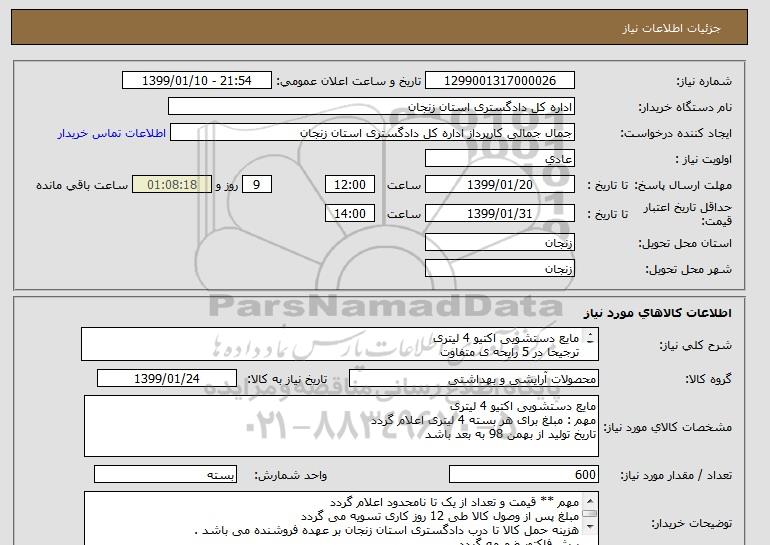Select the شماره نیاز label

pyautogui.click(x=704, y=81)
